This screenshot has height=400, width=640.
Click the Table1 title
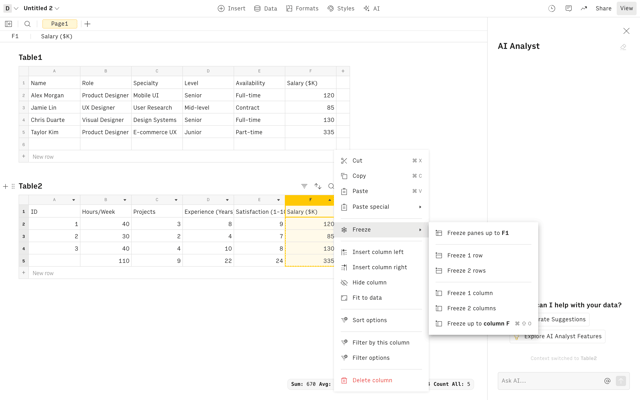[30, 58]
